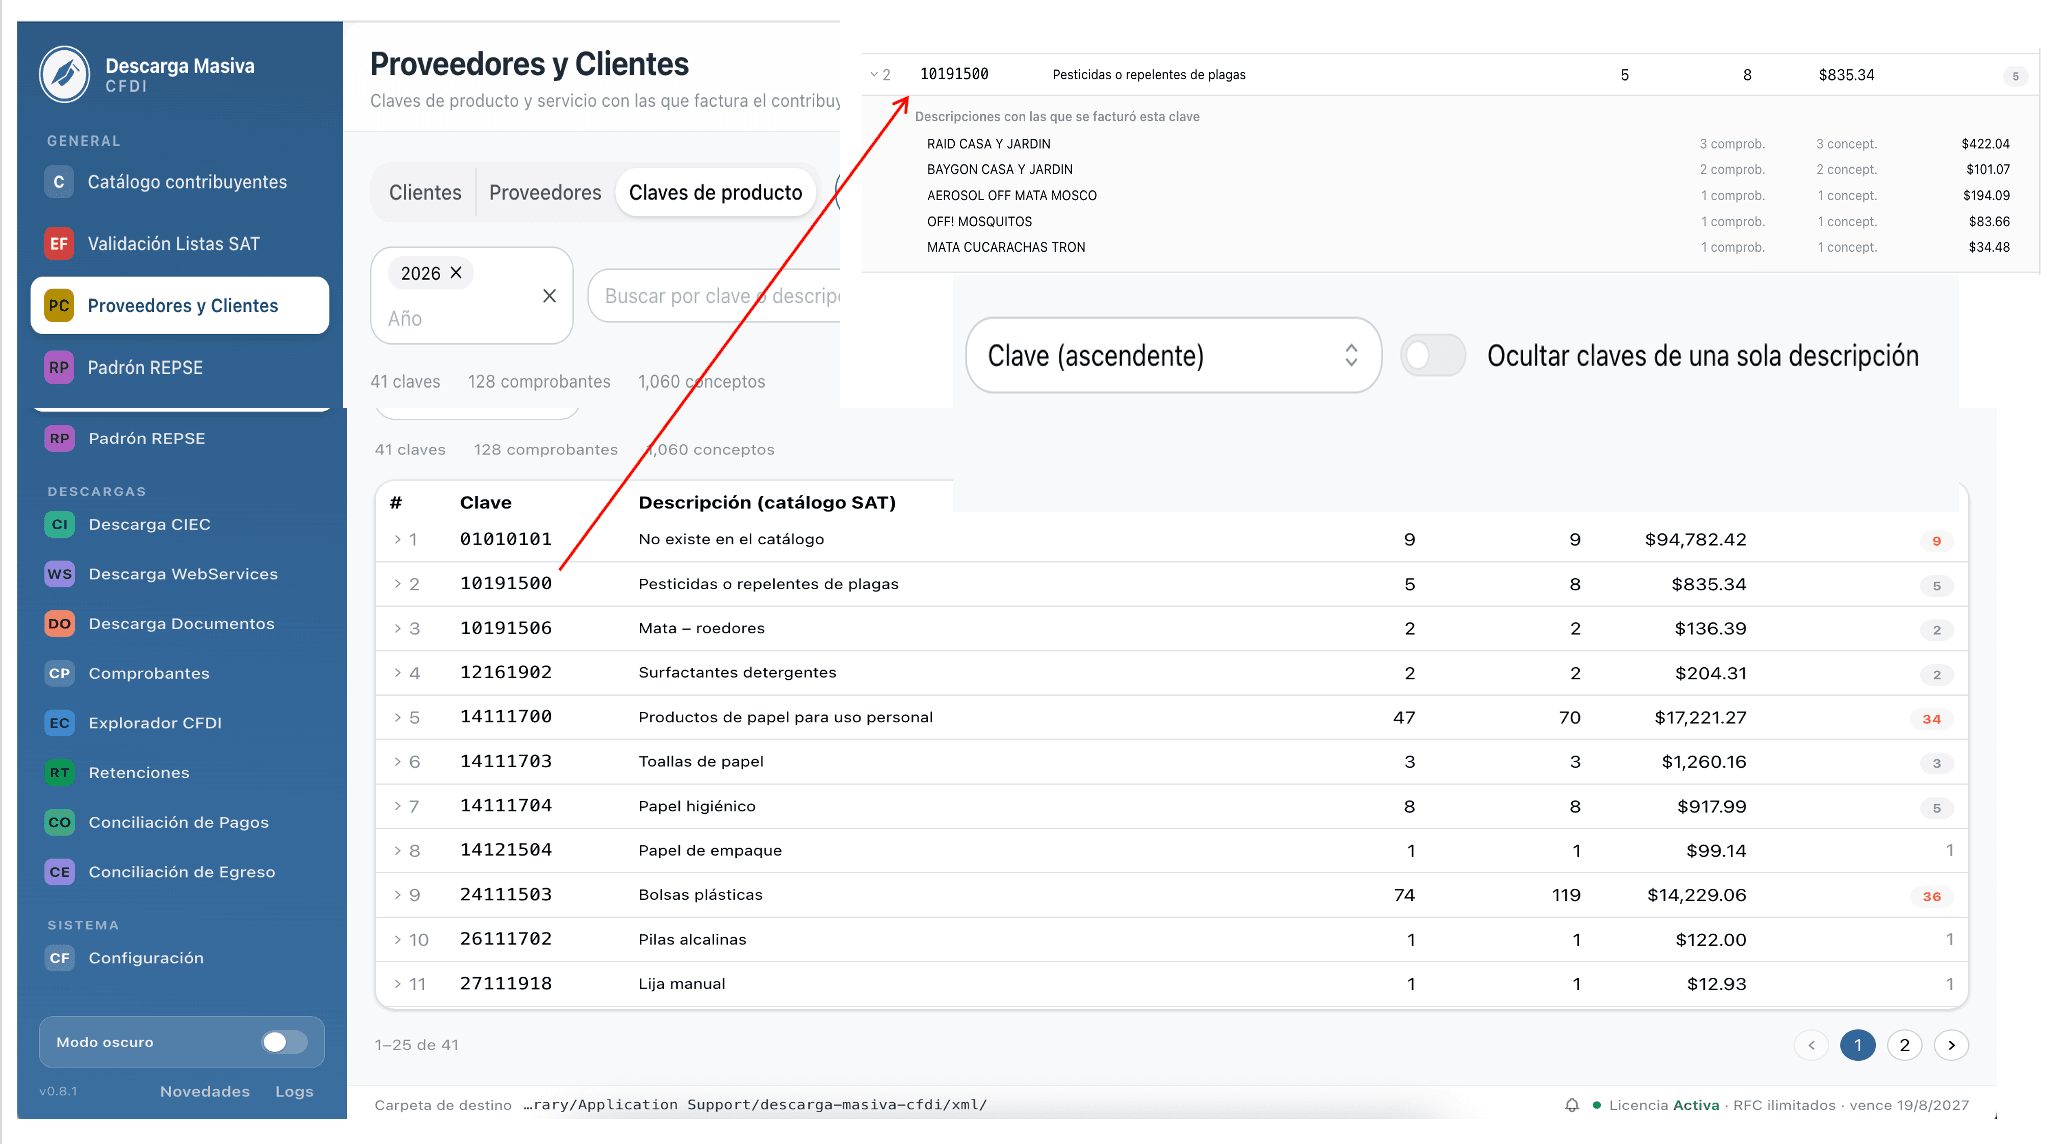
Task: Open the Novedades link
Action: [205, 1091]
